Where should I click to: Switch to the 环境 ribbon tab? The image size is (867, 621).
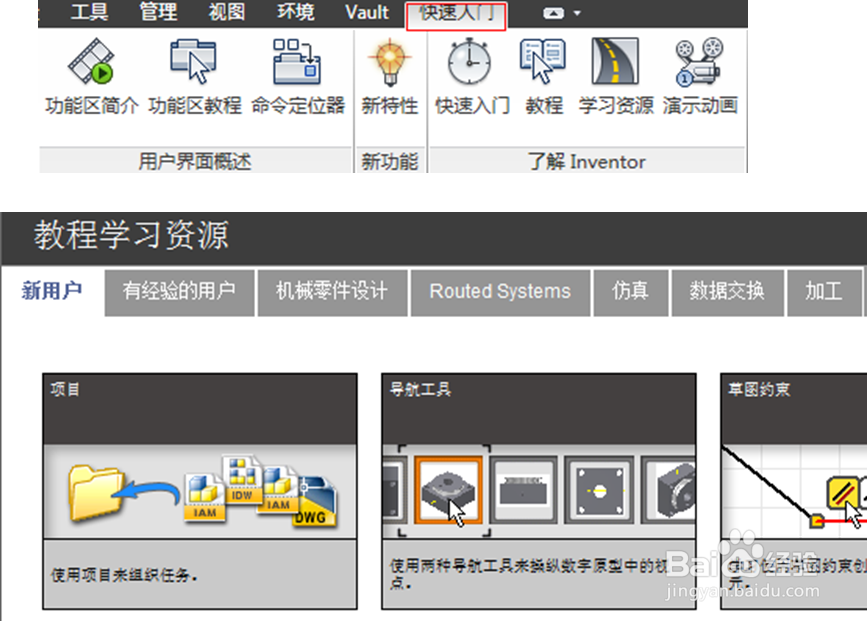296,12
